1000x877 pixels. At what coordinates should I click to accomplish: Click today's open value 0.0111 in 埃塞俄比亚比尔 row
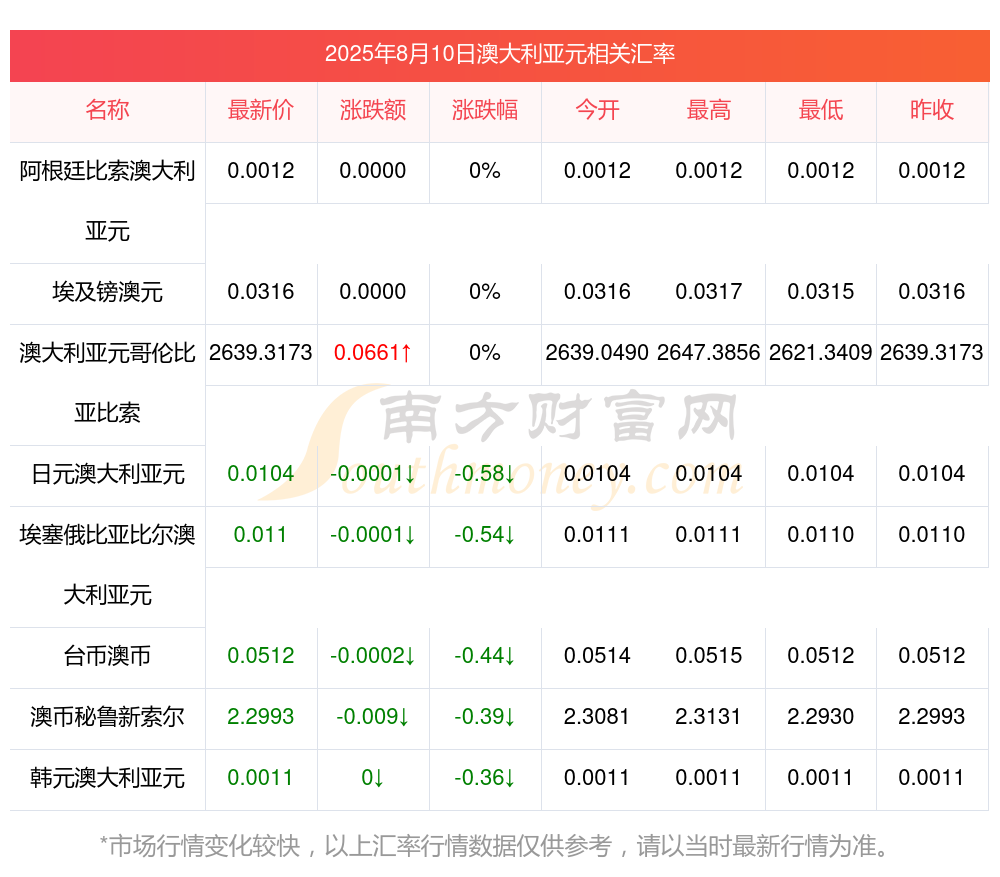597,534
